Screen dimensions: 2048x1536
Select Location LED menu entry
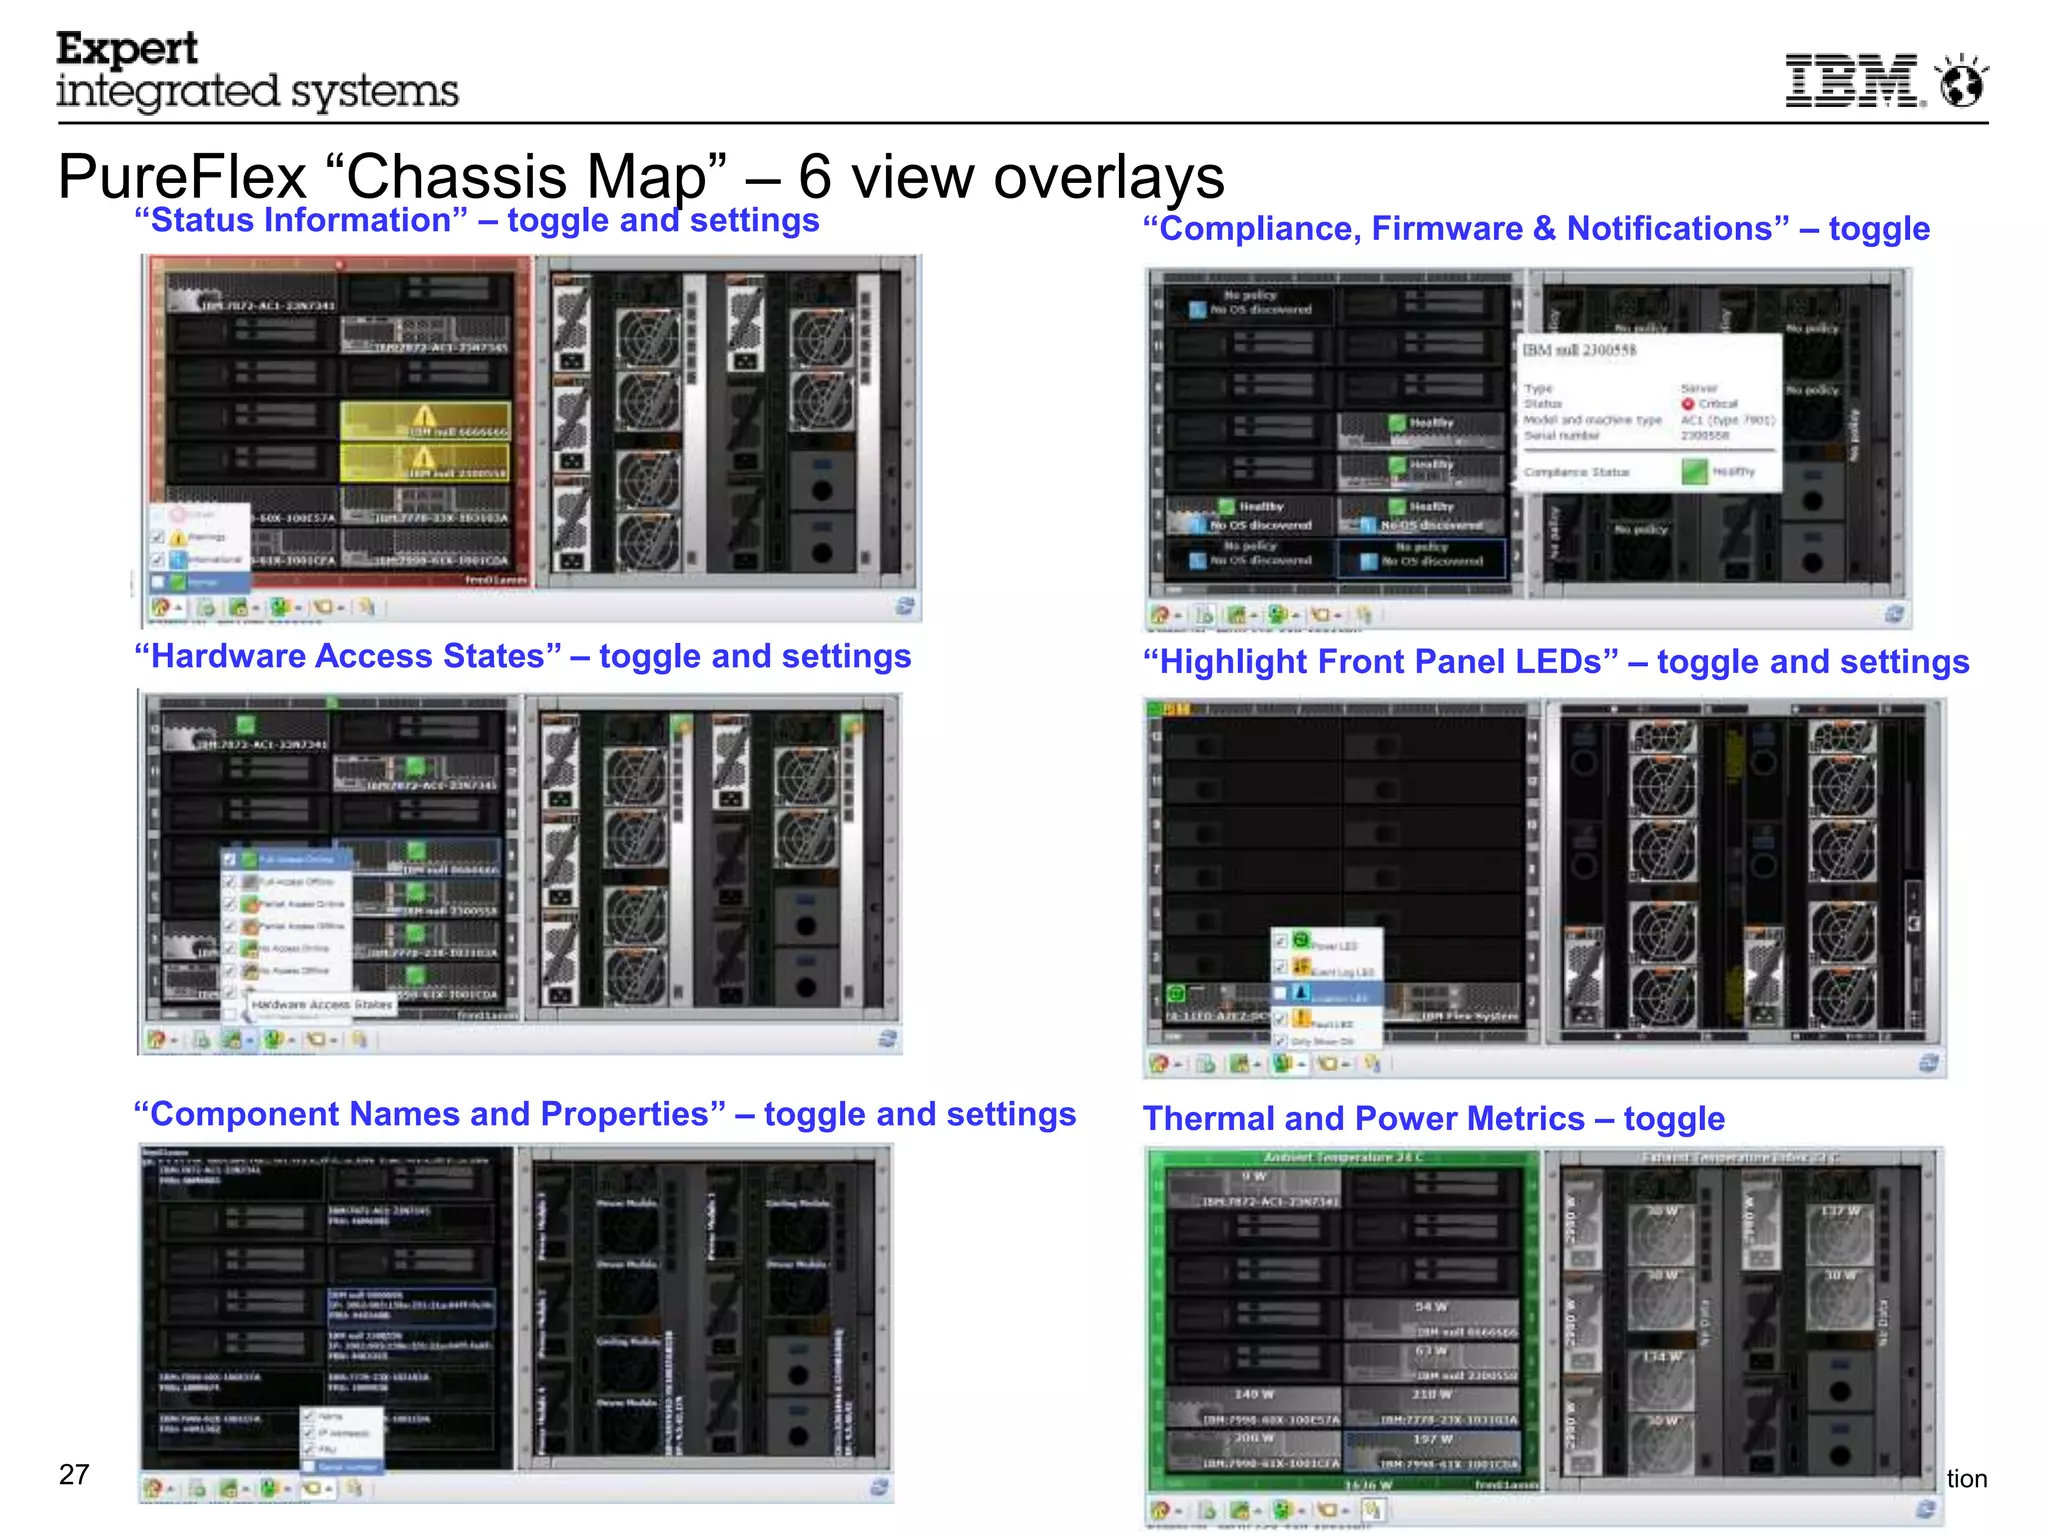[x=1327, y=994]
